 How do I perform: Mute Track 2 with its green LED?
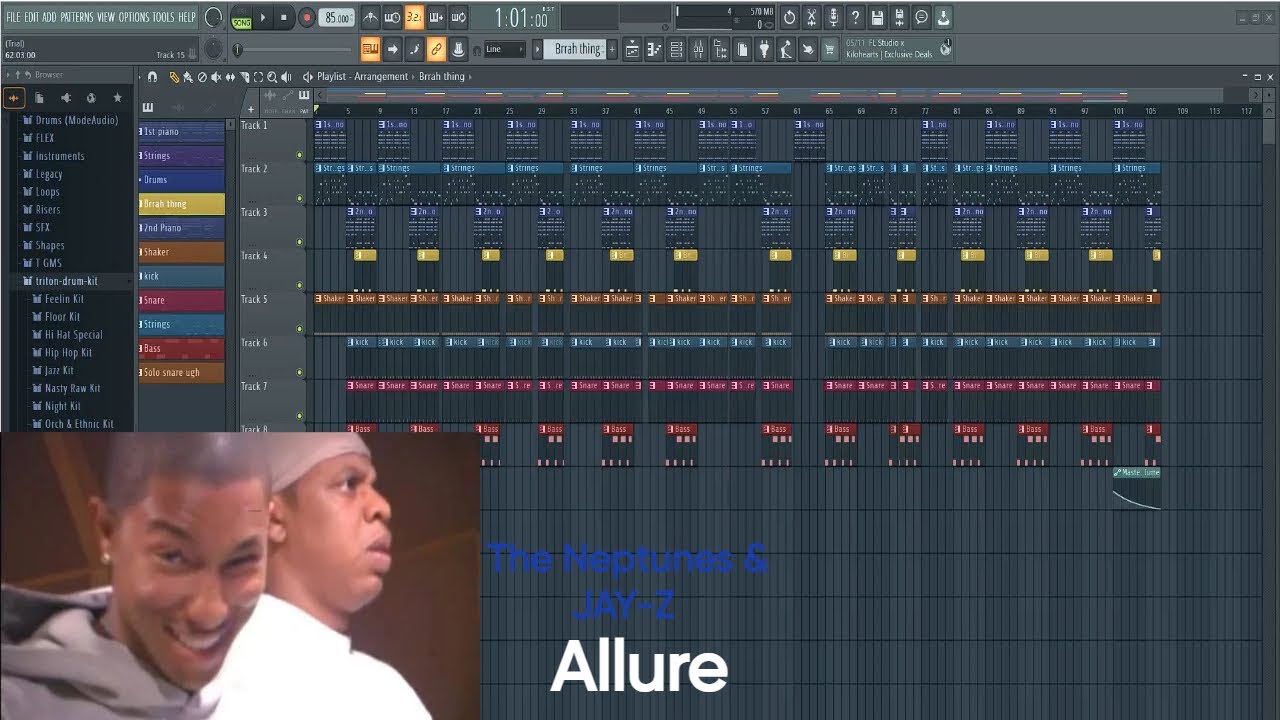click(299, 198)
